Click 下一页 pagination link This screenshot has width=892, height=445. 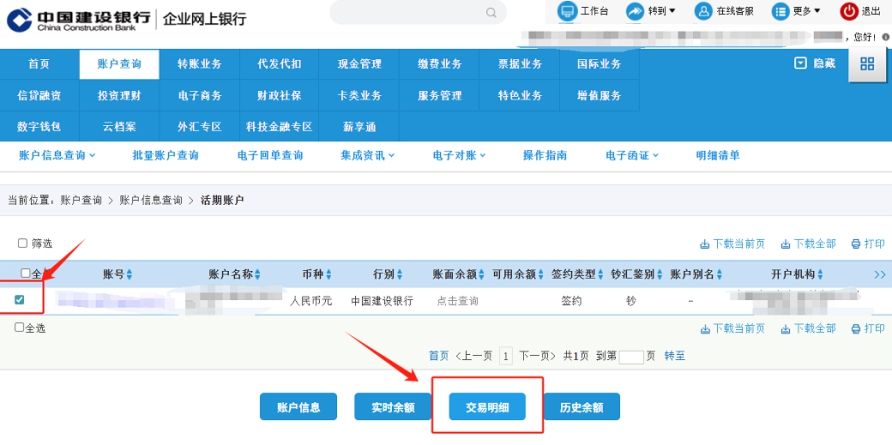click(x=537, y=356)
